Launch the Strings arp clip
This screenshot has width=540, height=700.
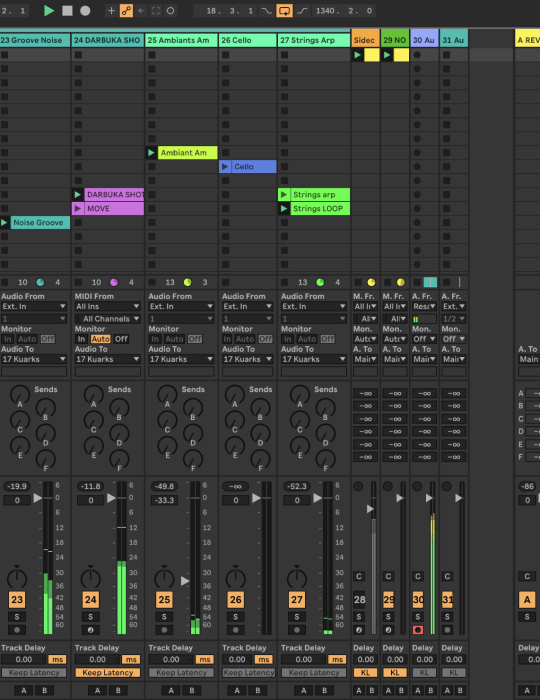pos(284,195)
